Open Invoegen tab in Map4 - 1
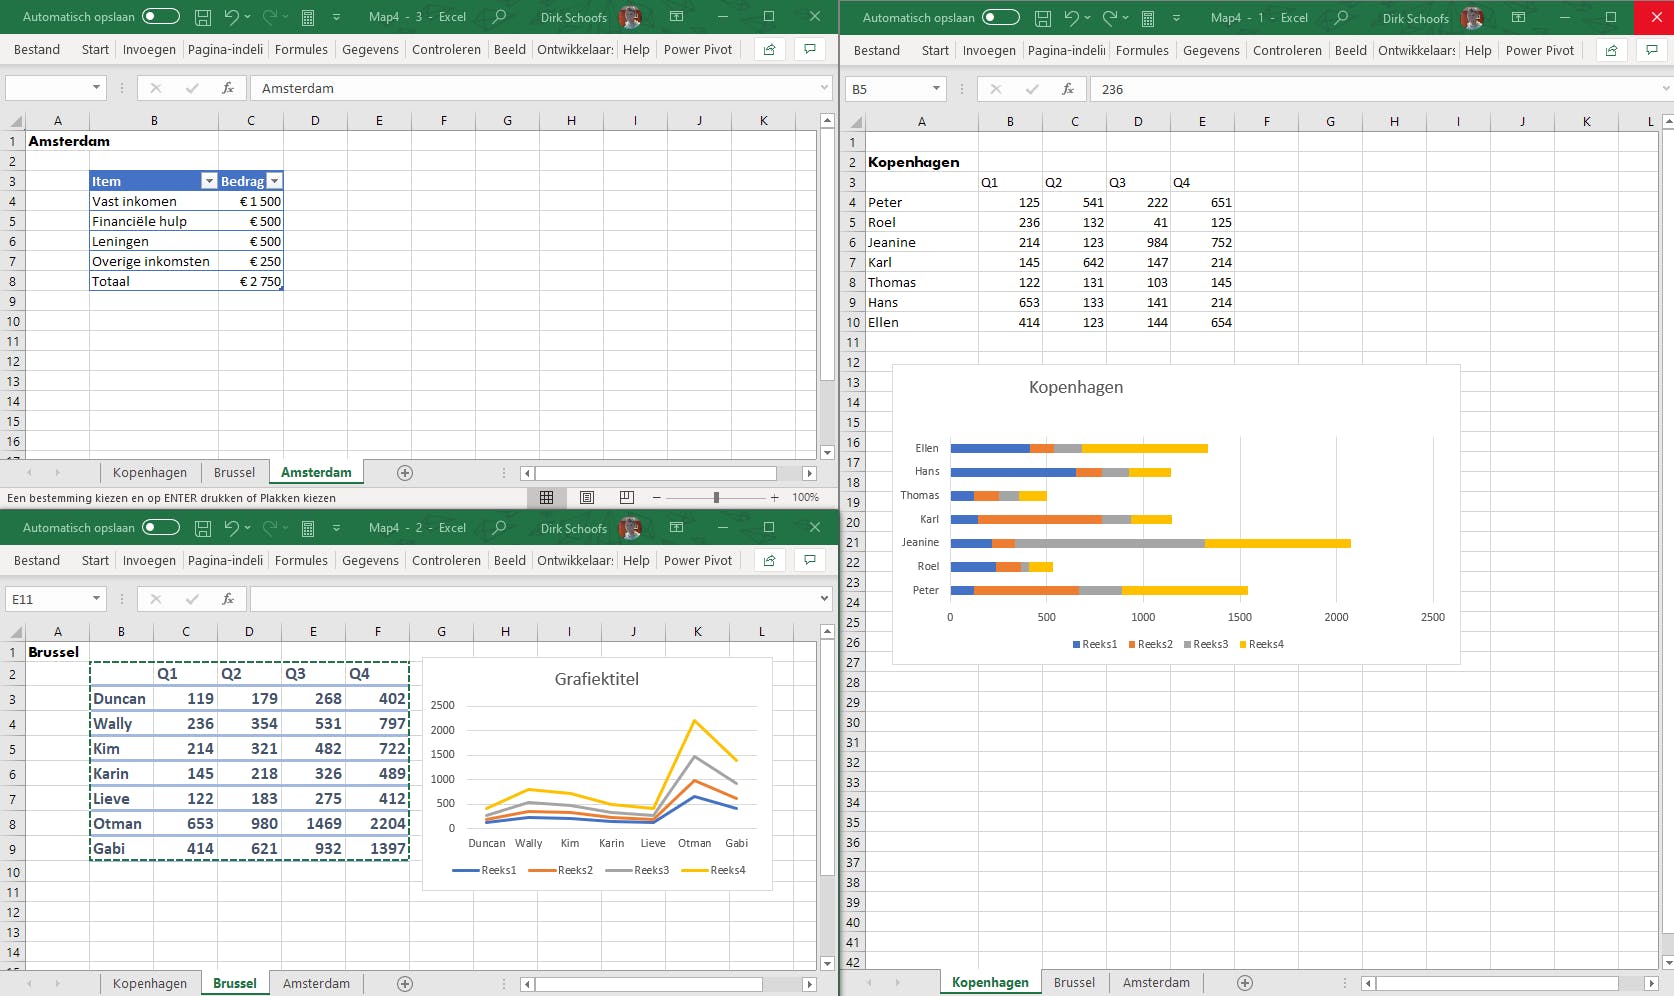Image resolution: width=1674 pixels, height=996 pixels. pos(989,50)
